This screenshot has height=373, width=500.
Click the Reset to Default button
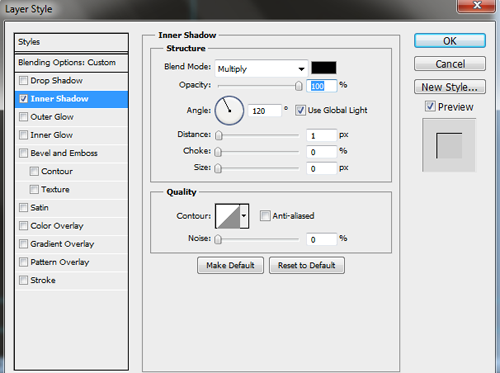(x=307, y=265)
